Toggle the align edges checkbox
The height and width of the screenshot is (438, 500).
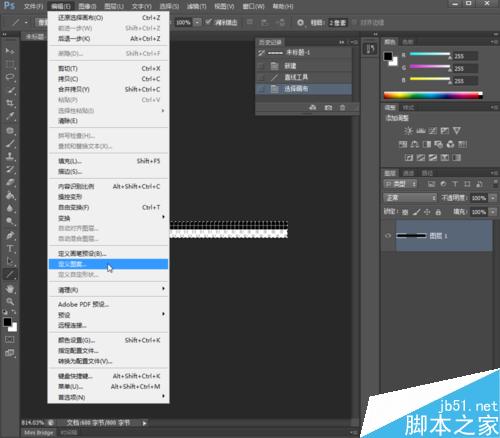click(x=354, y=23)
